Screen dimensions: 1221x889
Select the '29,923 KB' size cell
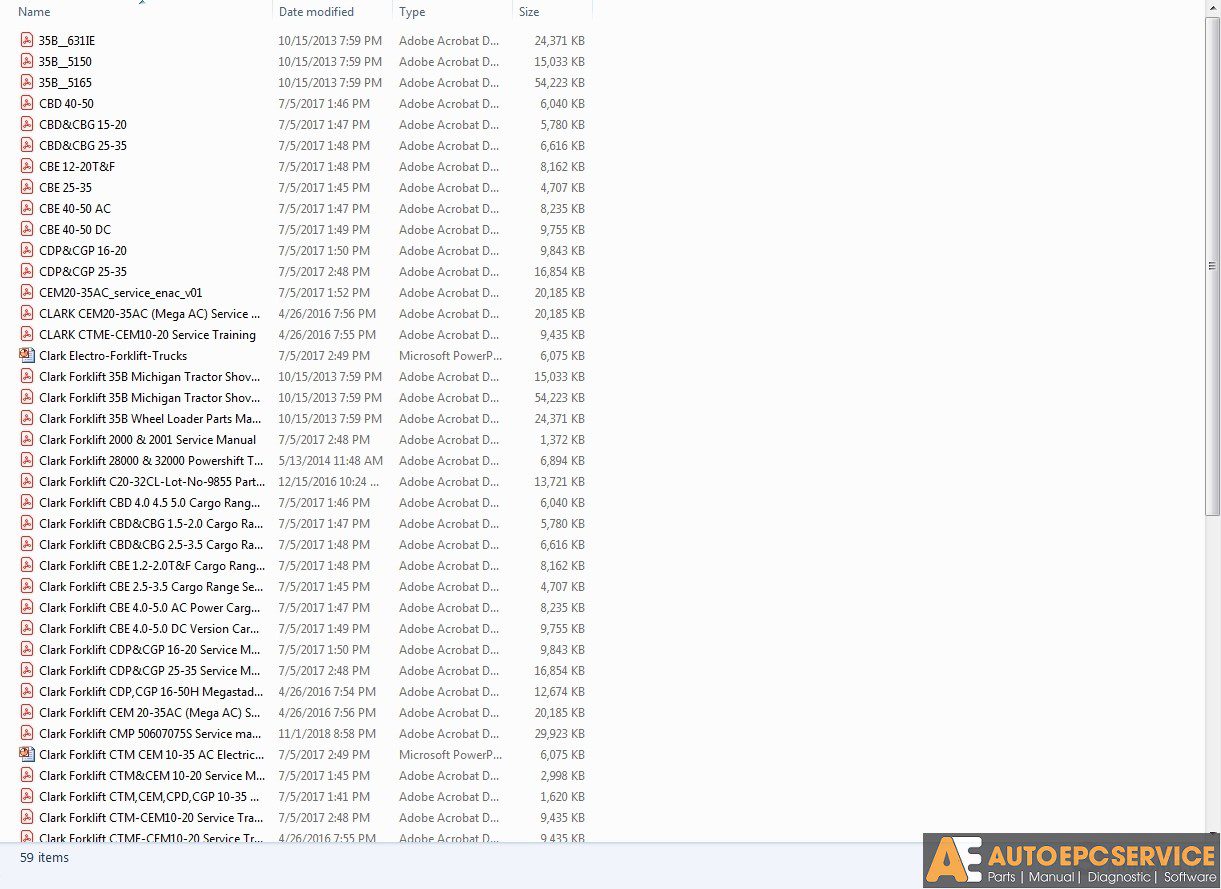(560, 734)
